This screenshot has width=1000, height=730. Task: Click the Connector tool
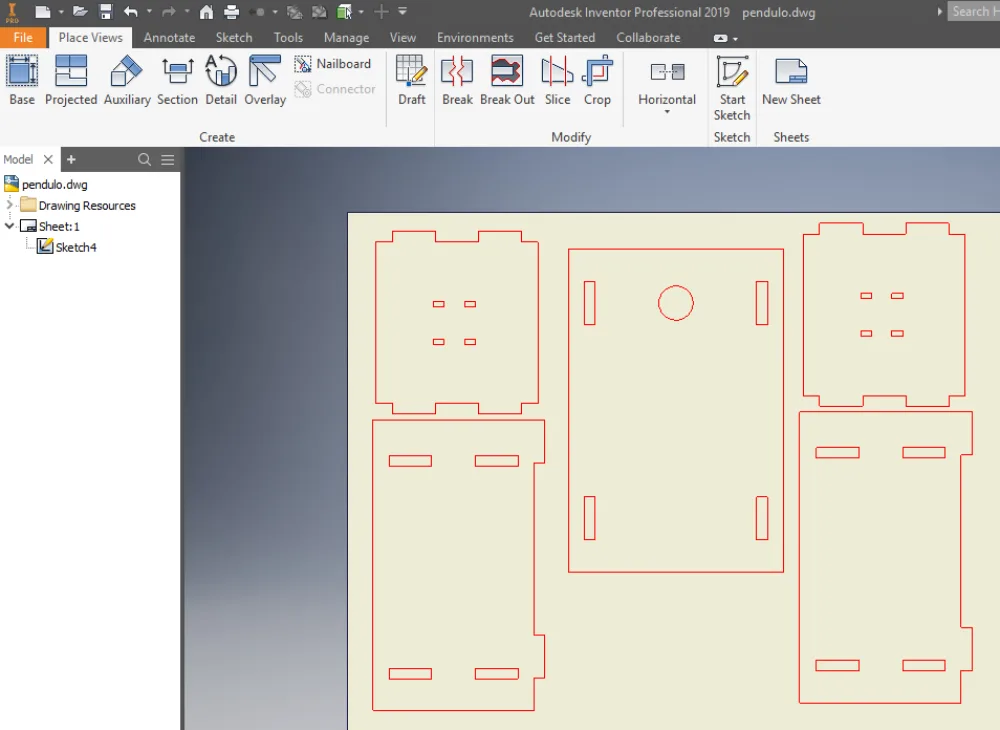335,89
